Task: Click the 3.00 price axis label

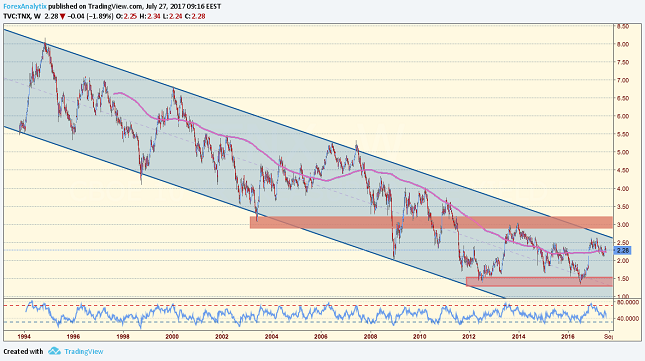Action: pyautogui.click(x=623, y=224)
